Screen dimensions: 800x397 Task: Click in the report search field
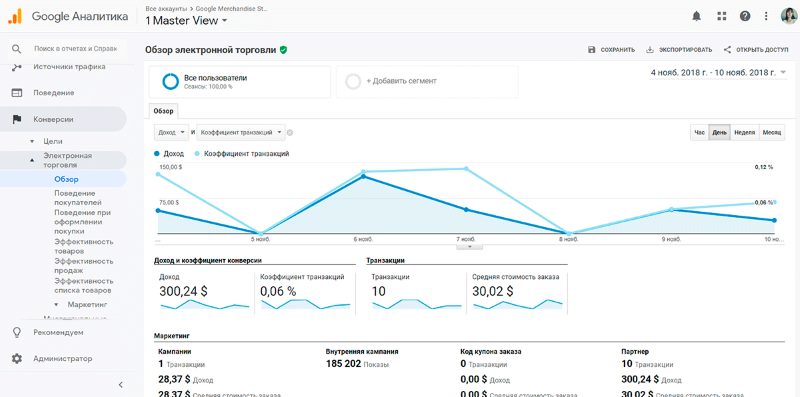click(76, 48)
